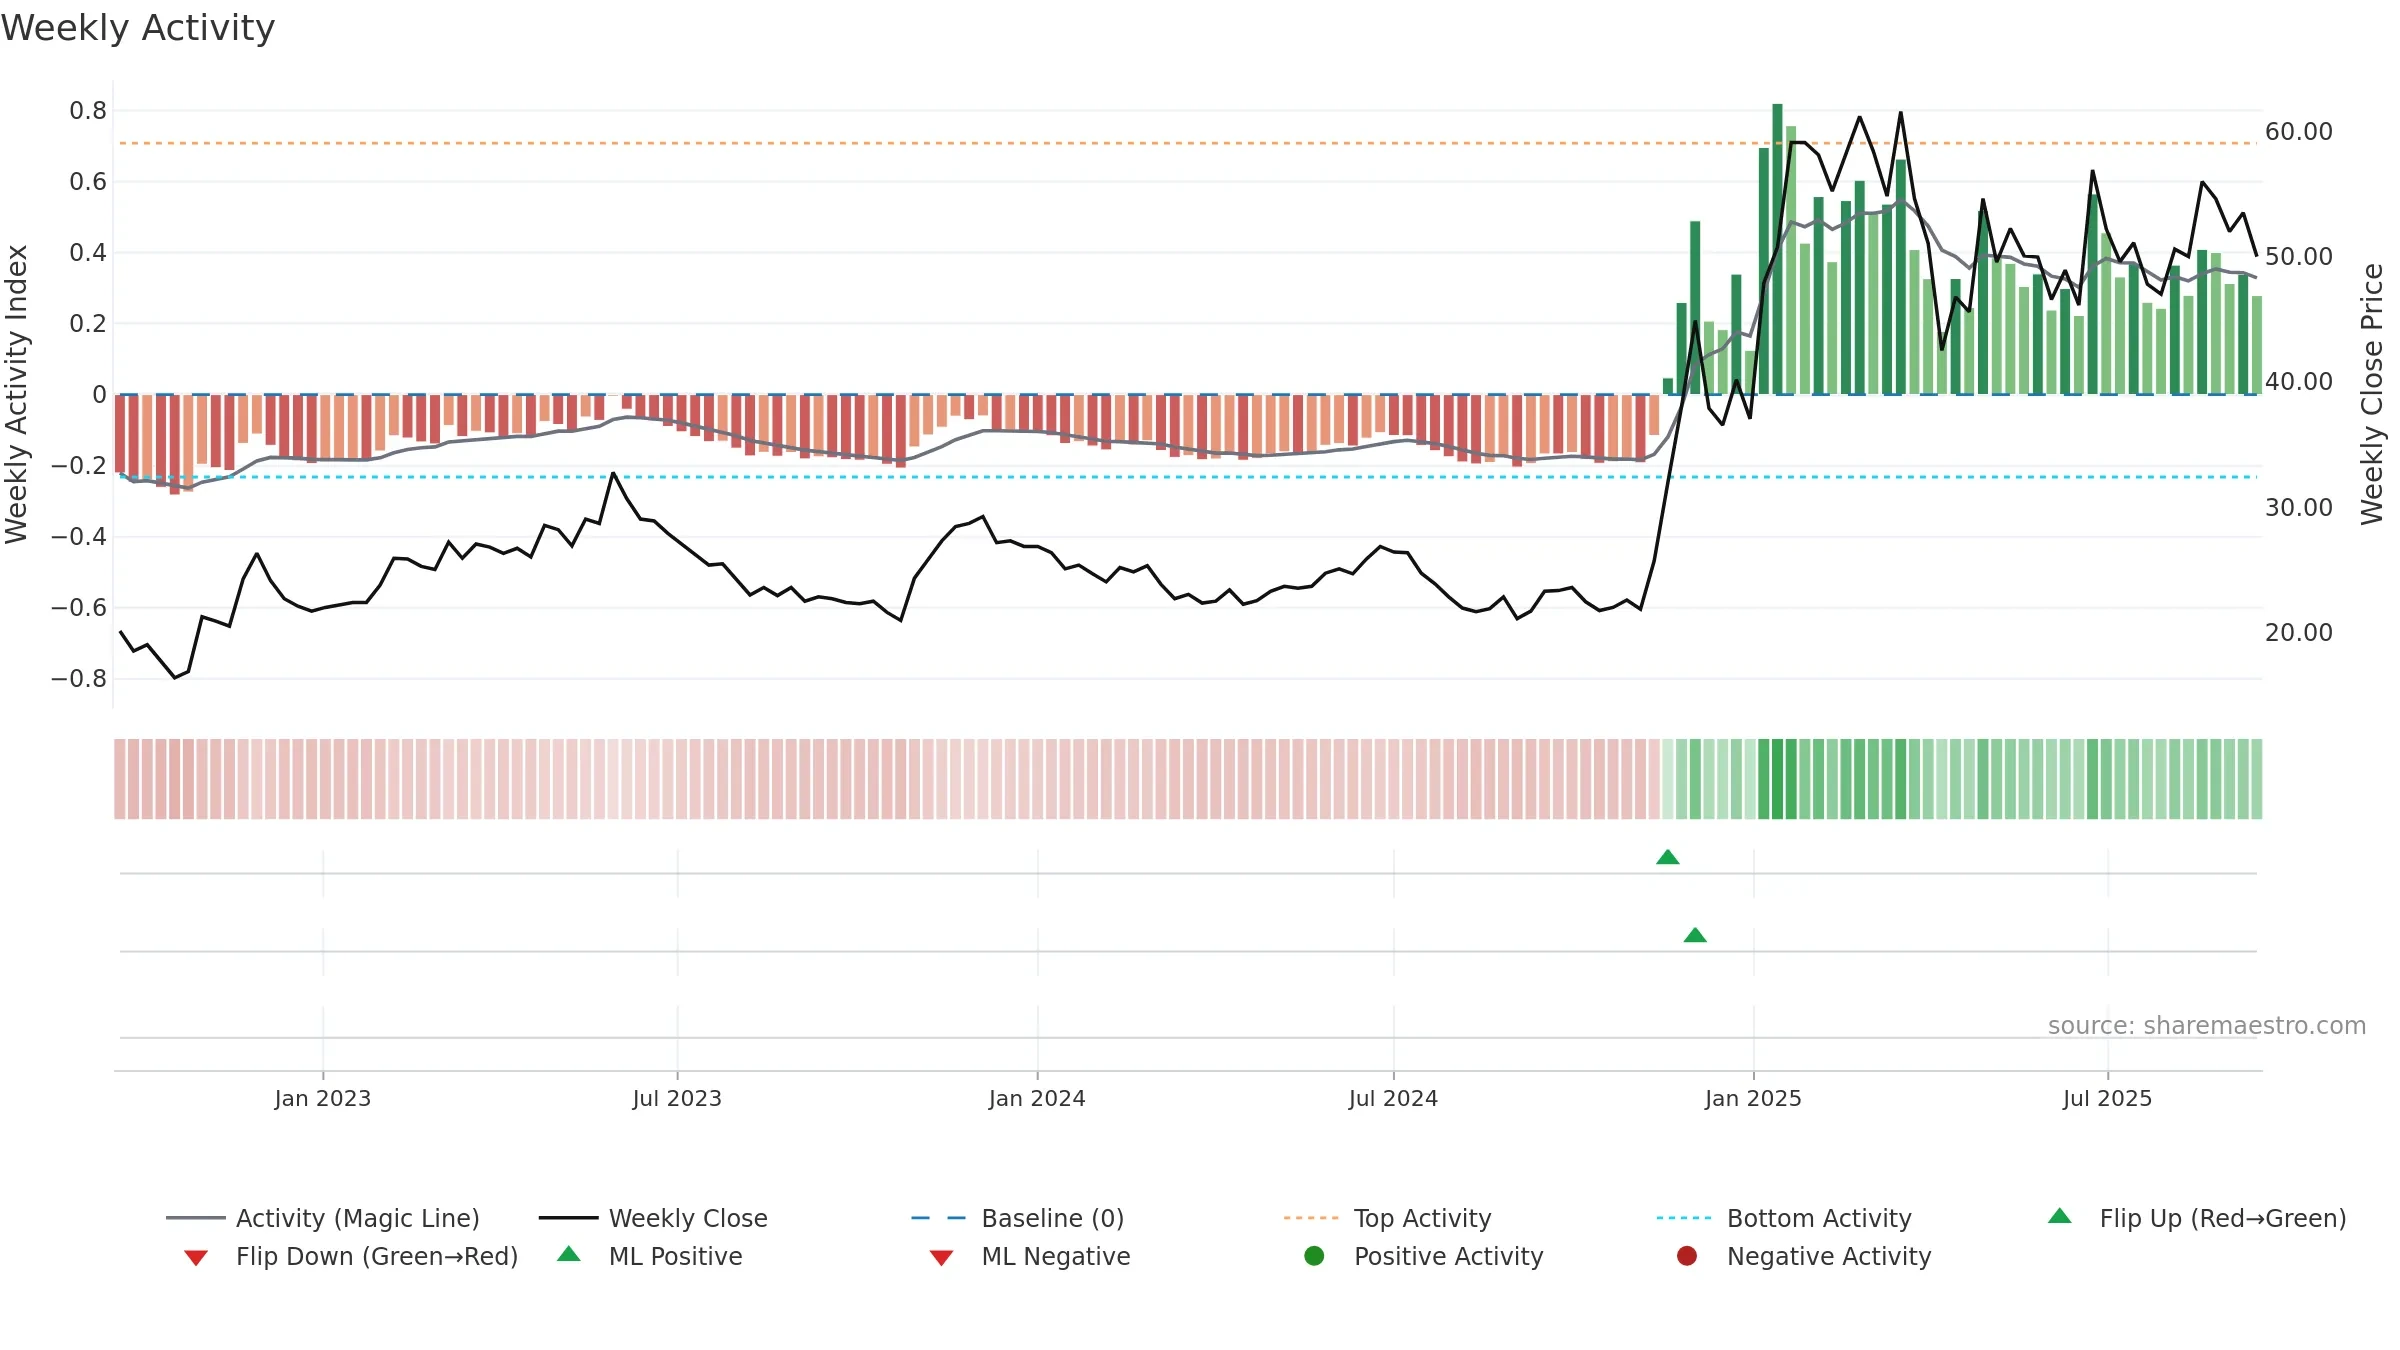
Task: Click the Jan 2025 x-axis label
Action: [x=1753, y=1098]
